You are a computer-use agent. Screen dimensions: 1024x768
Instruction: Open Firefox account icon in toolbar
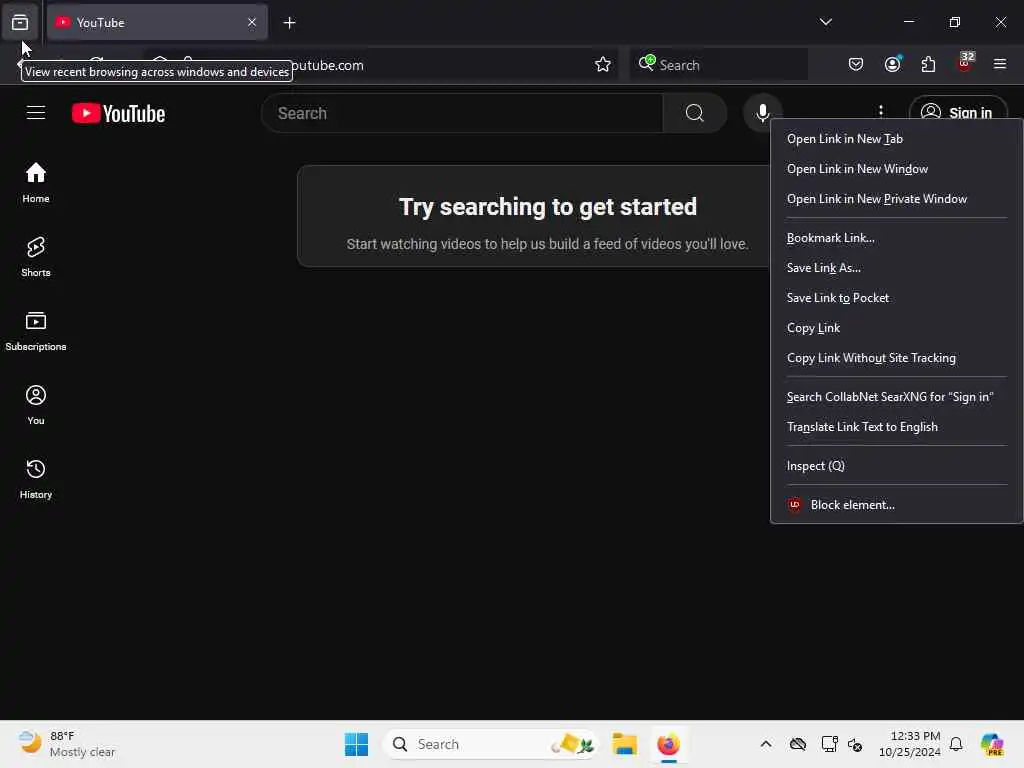point(892,65)
